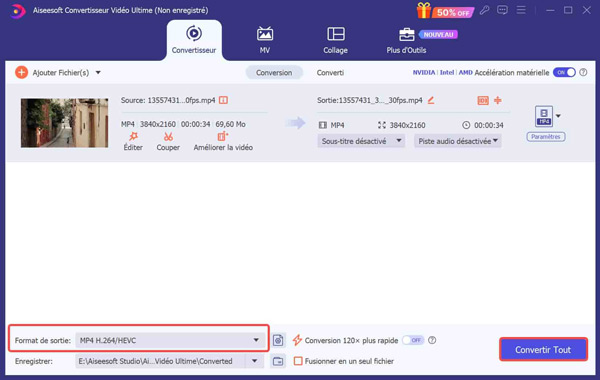Click the Enregistrer save path field
This screenshot has width=600, height=380.
(160, 361)
